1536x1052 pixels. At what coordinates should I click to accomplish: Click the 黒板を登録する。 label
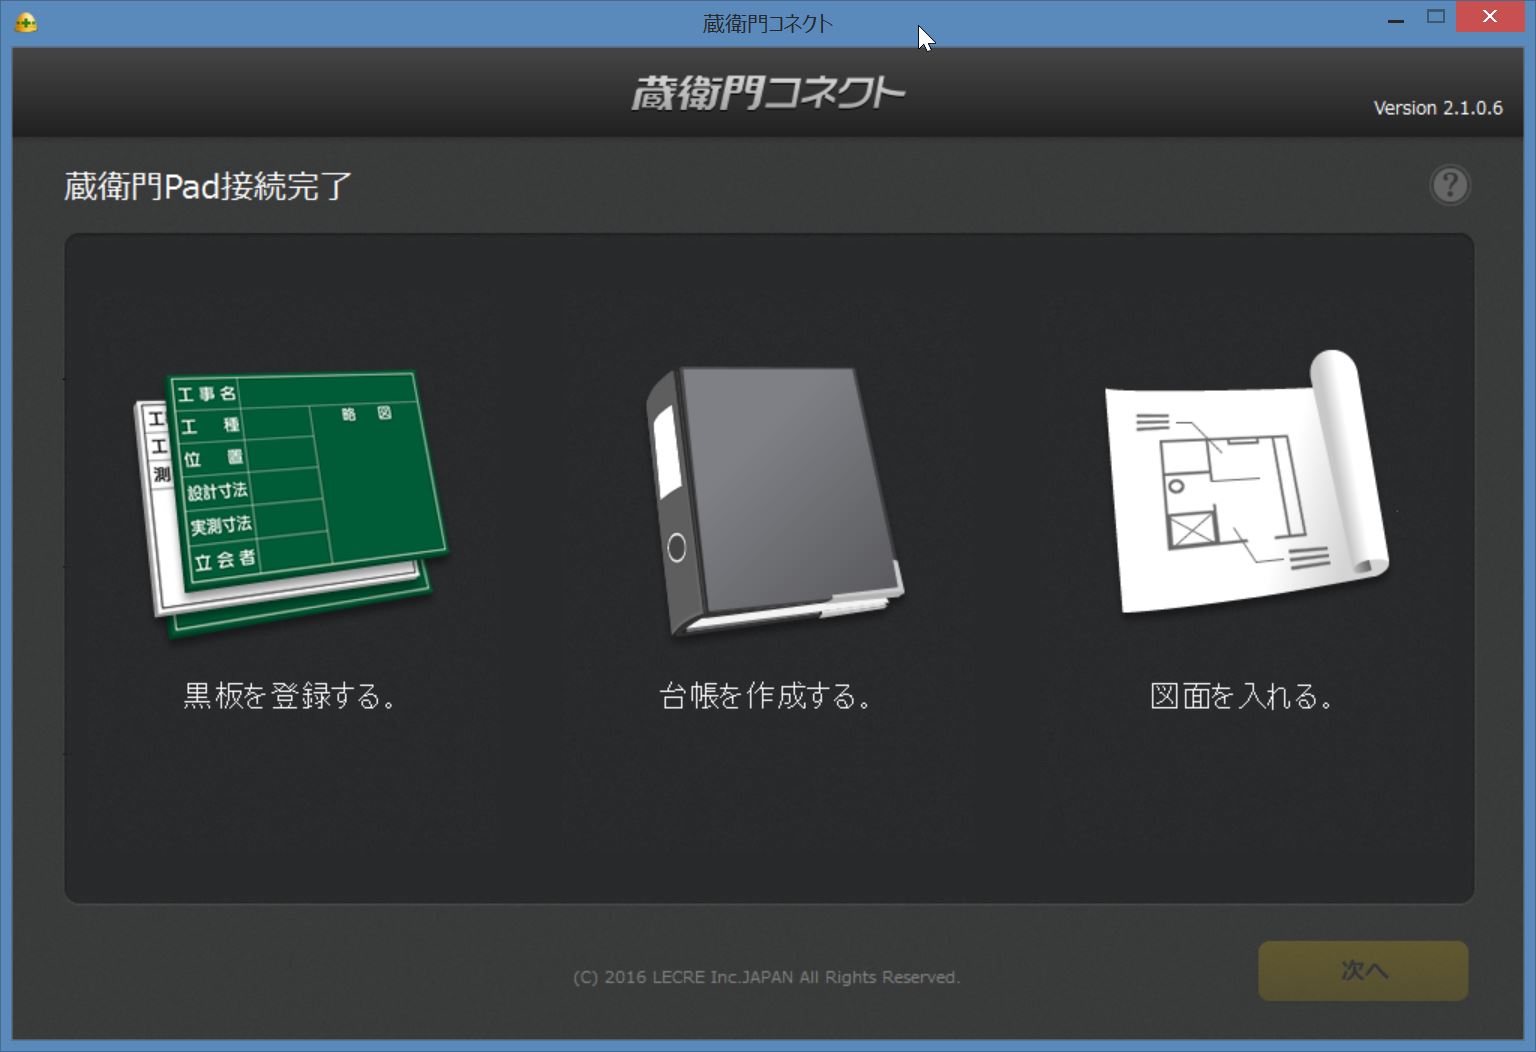pyautogui.click(x=289, y=699)
